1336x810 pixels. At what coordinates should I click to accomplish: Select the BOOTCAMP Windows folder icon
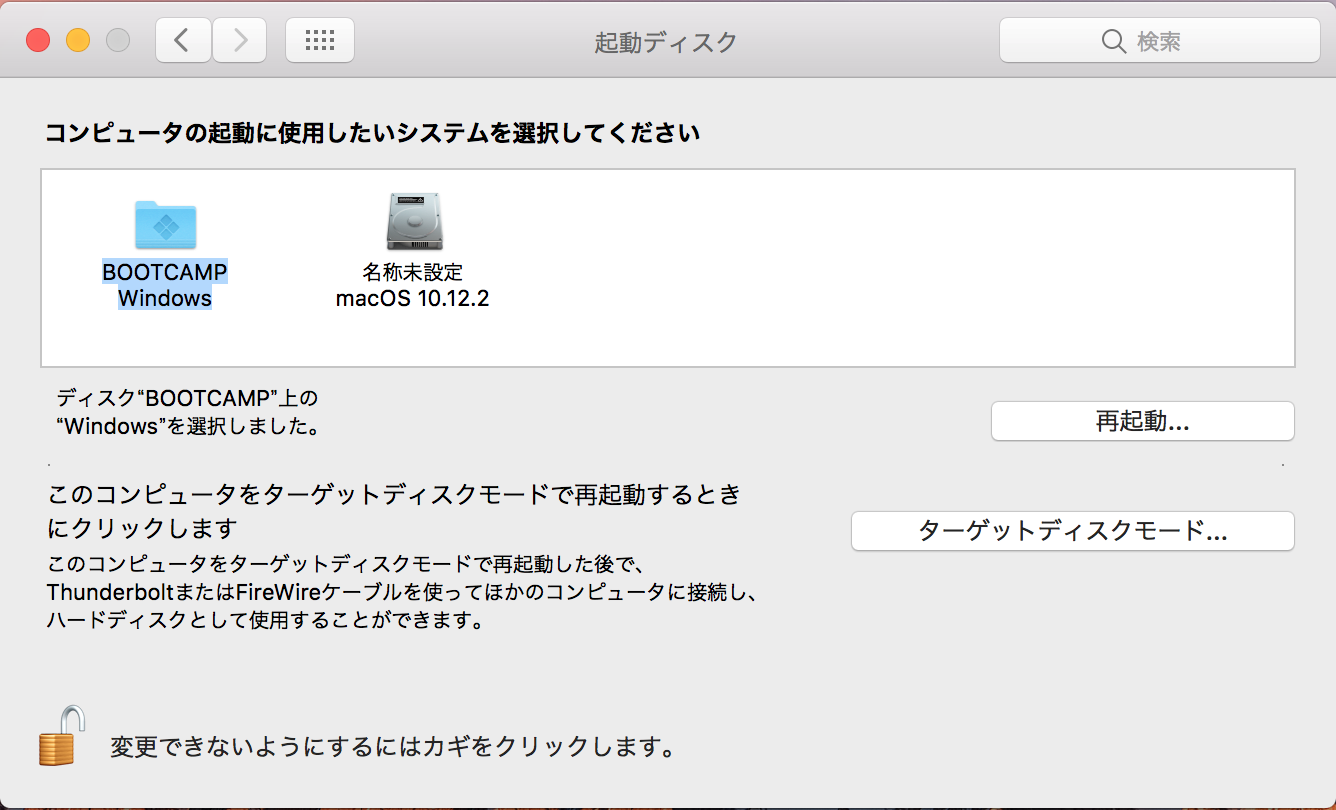pyautogui.click(x=165, y=225)
